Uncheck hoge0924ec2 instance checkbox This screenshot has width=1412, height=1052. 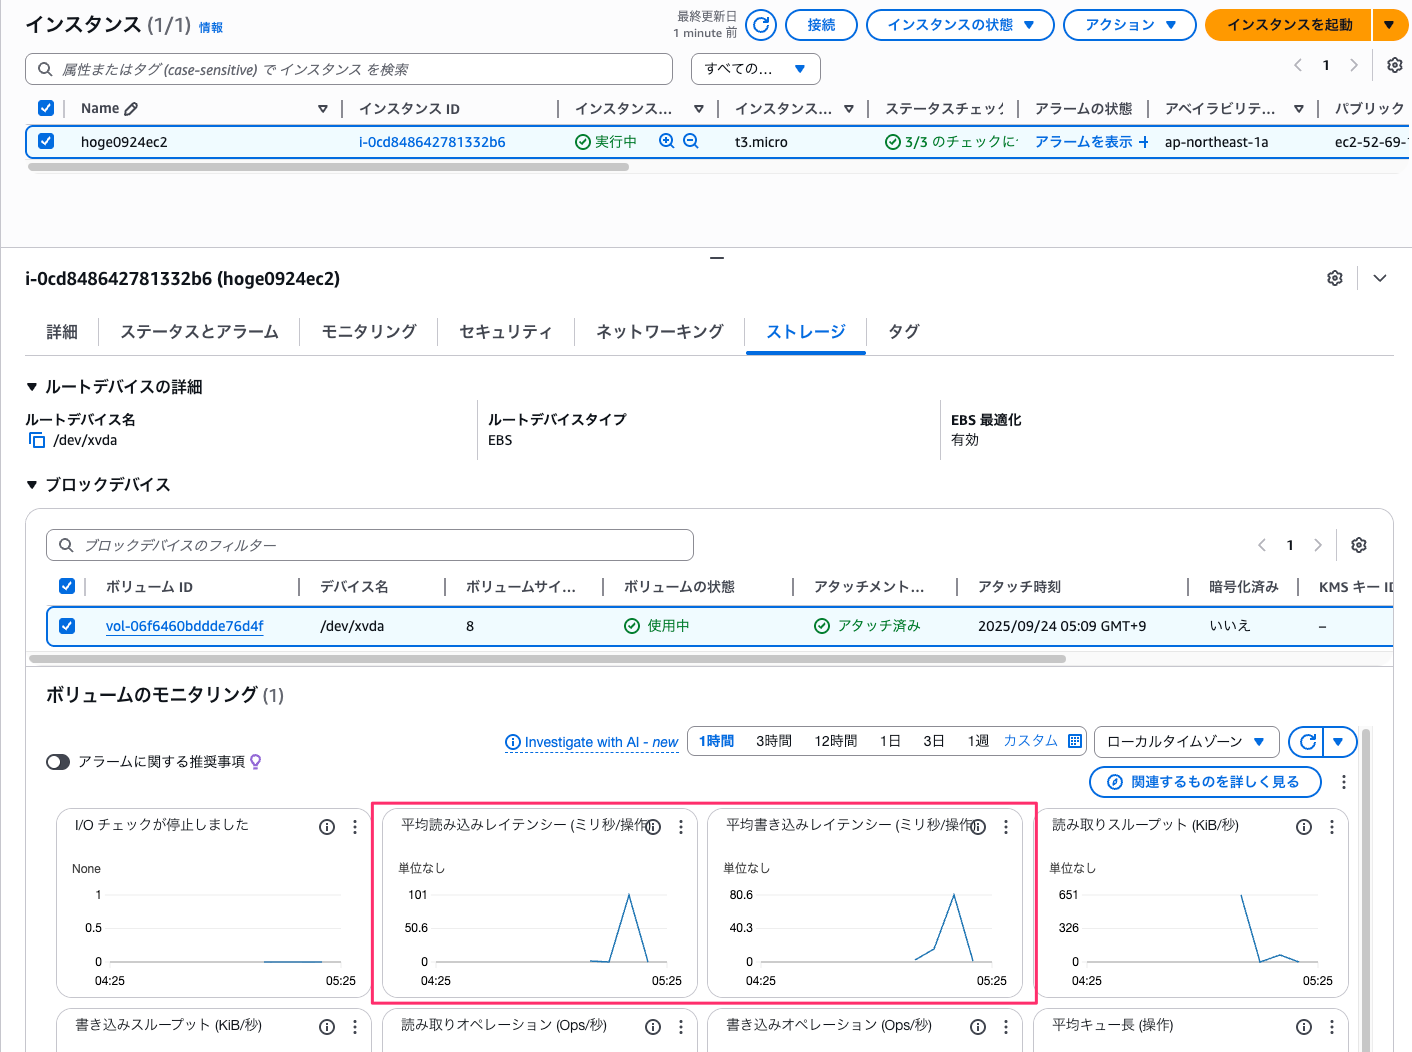(x=45, y=141)
